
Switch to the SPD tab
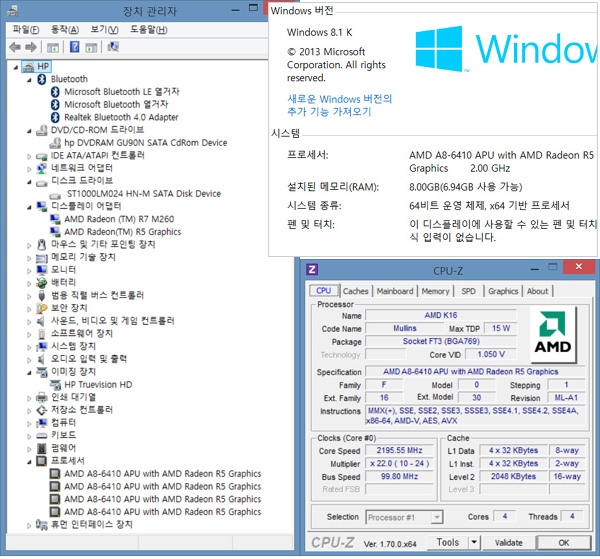point(468,291)
